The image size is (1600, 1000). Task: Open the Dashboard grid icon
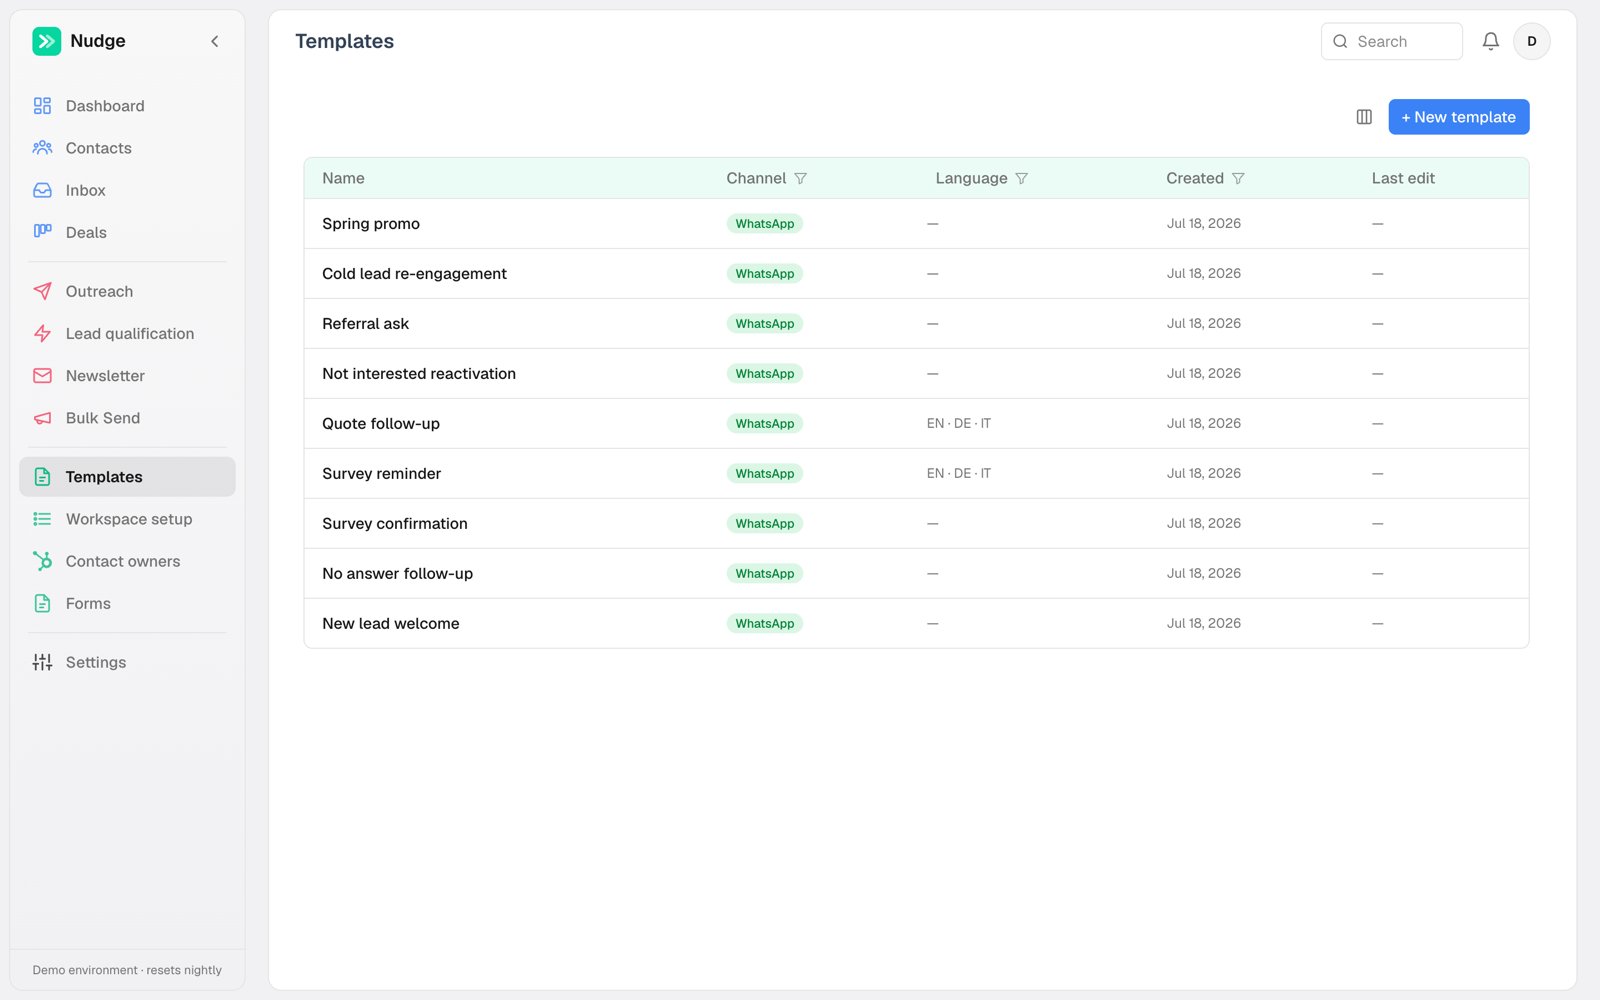(42, 106)
